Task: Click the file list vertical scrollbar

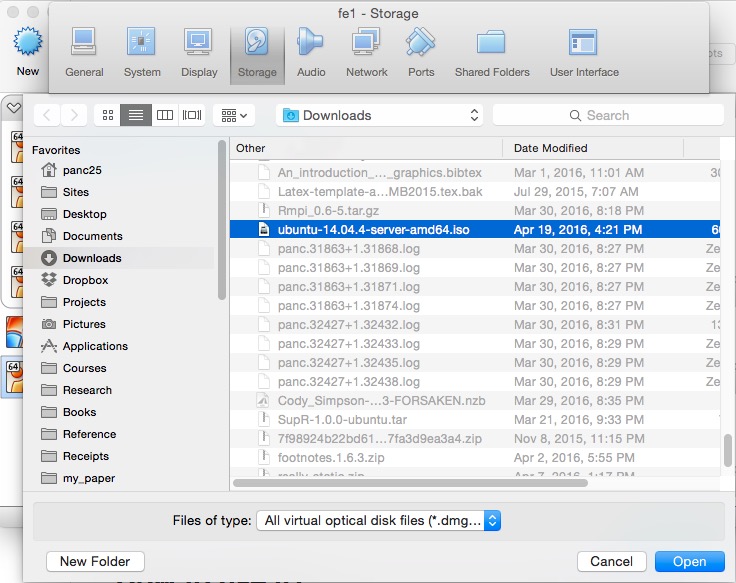Action: 727,449
